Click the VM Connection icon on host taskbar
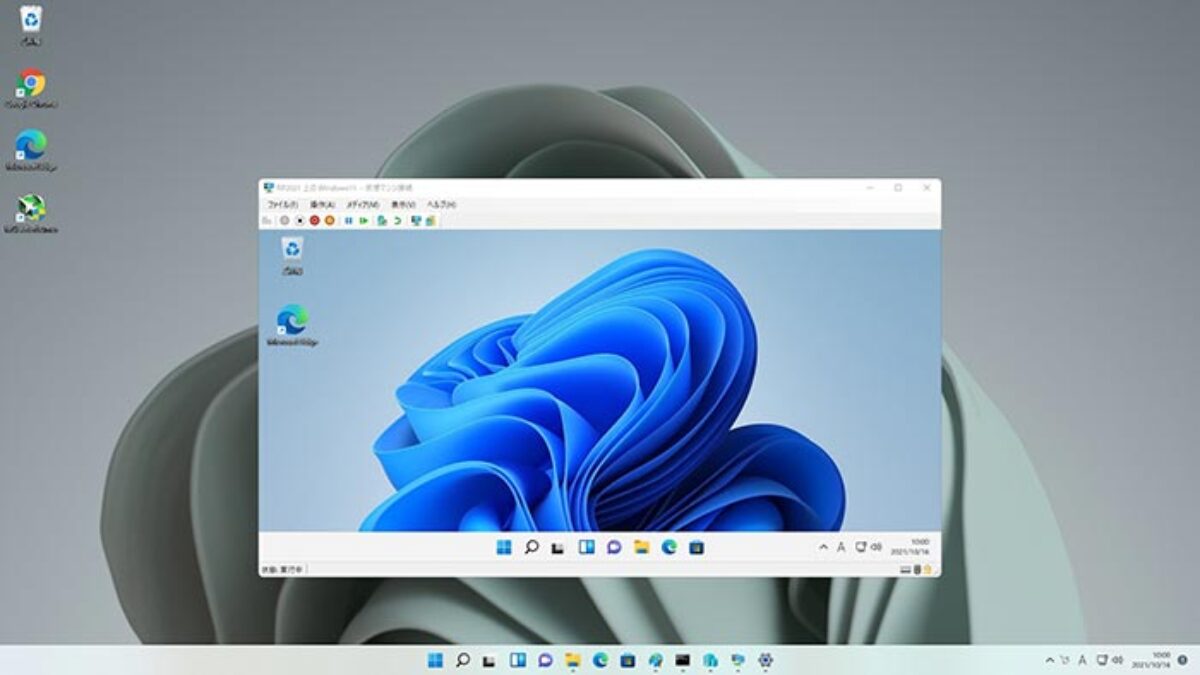This screenshot has height=675, width=1200. [x=737, y=660]
